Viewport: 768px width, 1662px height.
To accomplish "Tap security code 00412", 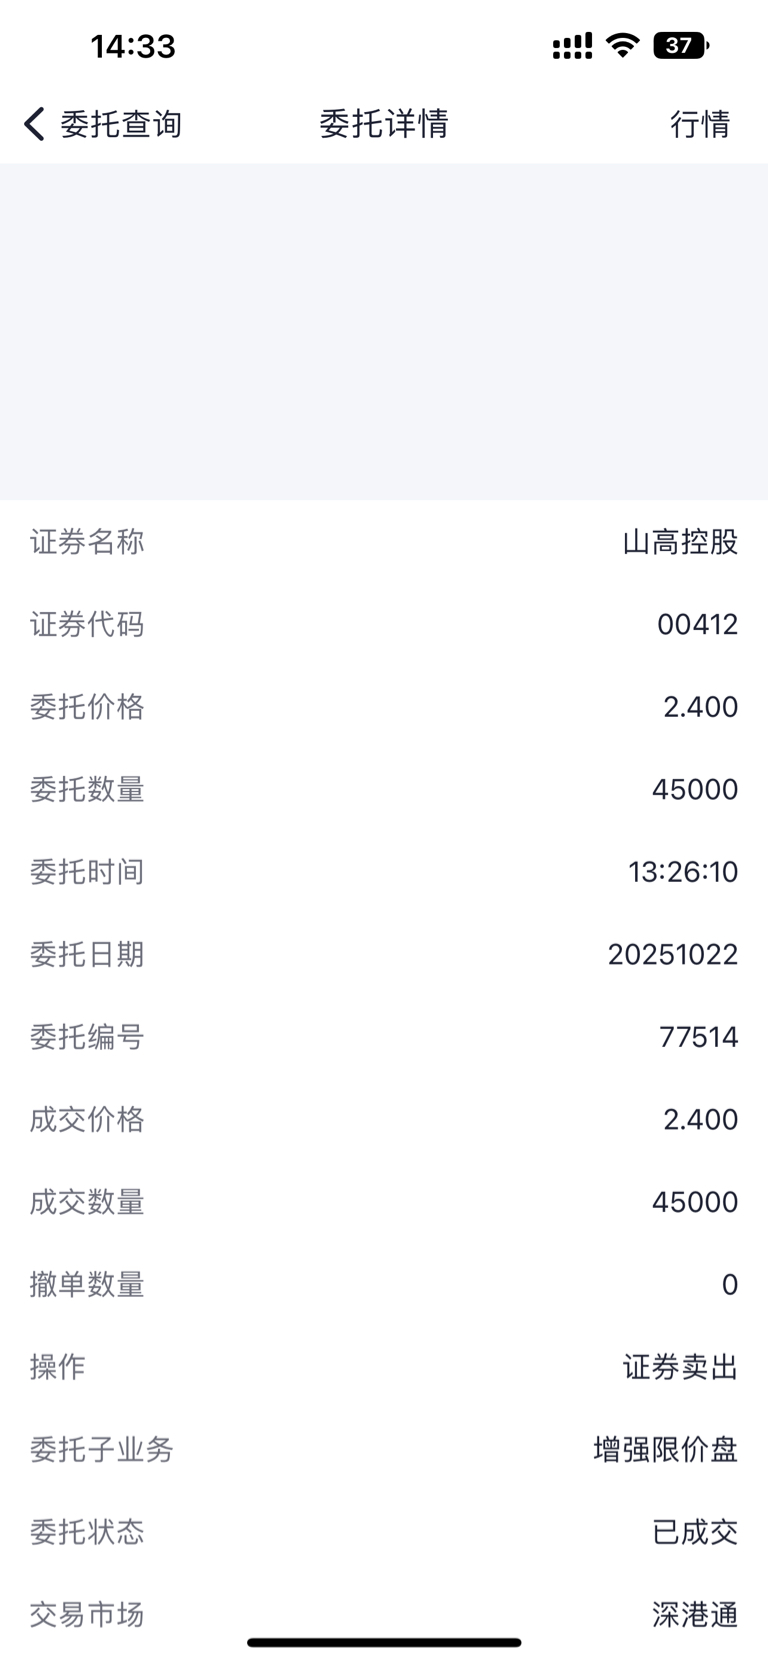I will (x=697, y=625).
